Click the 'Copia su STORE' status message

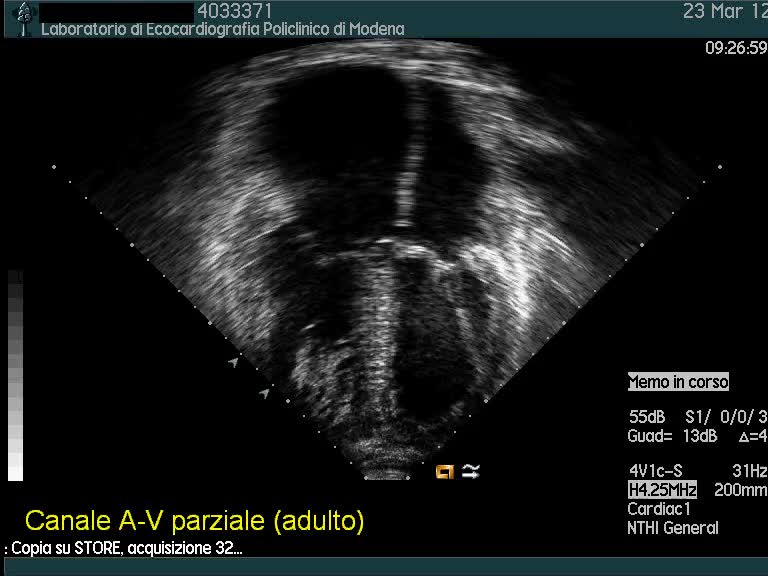click(x=125, y=549)
